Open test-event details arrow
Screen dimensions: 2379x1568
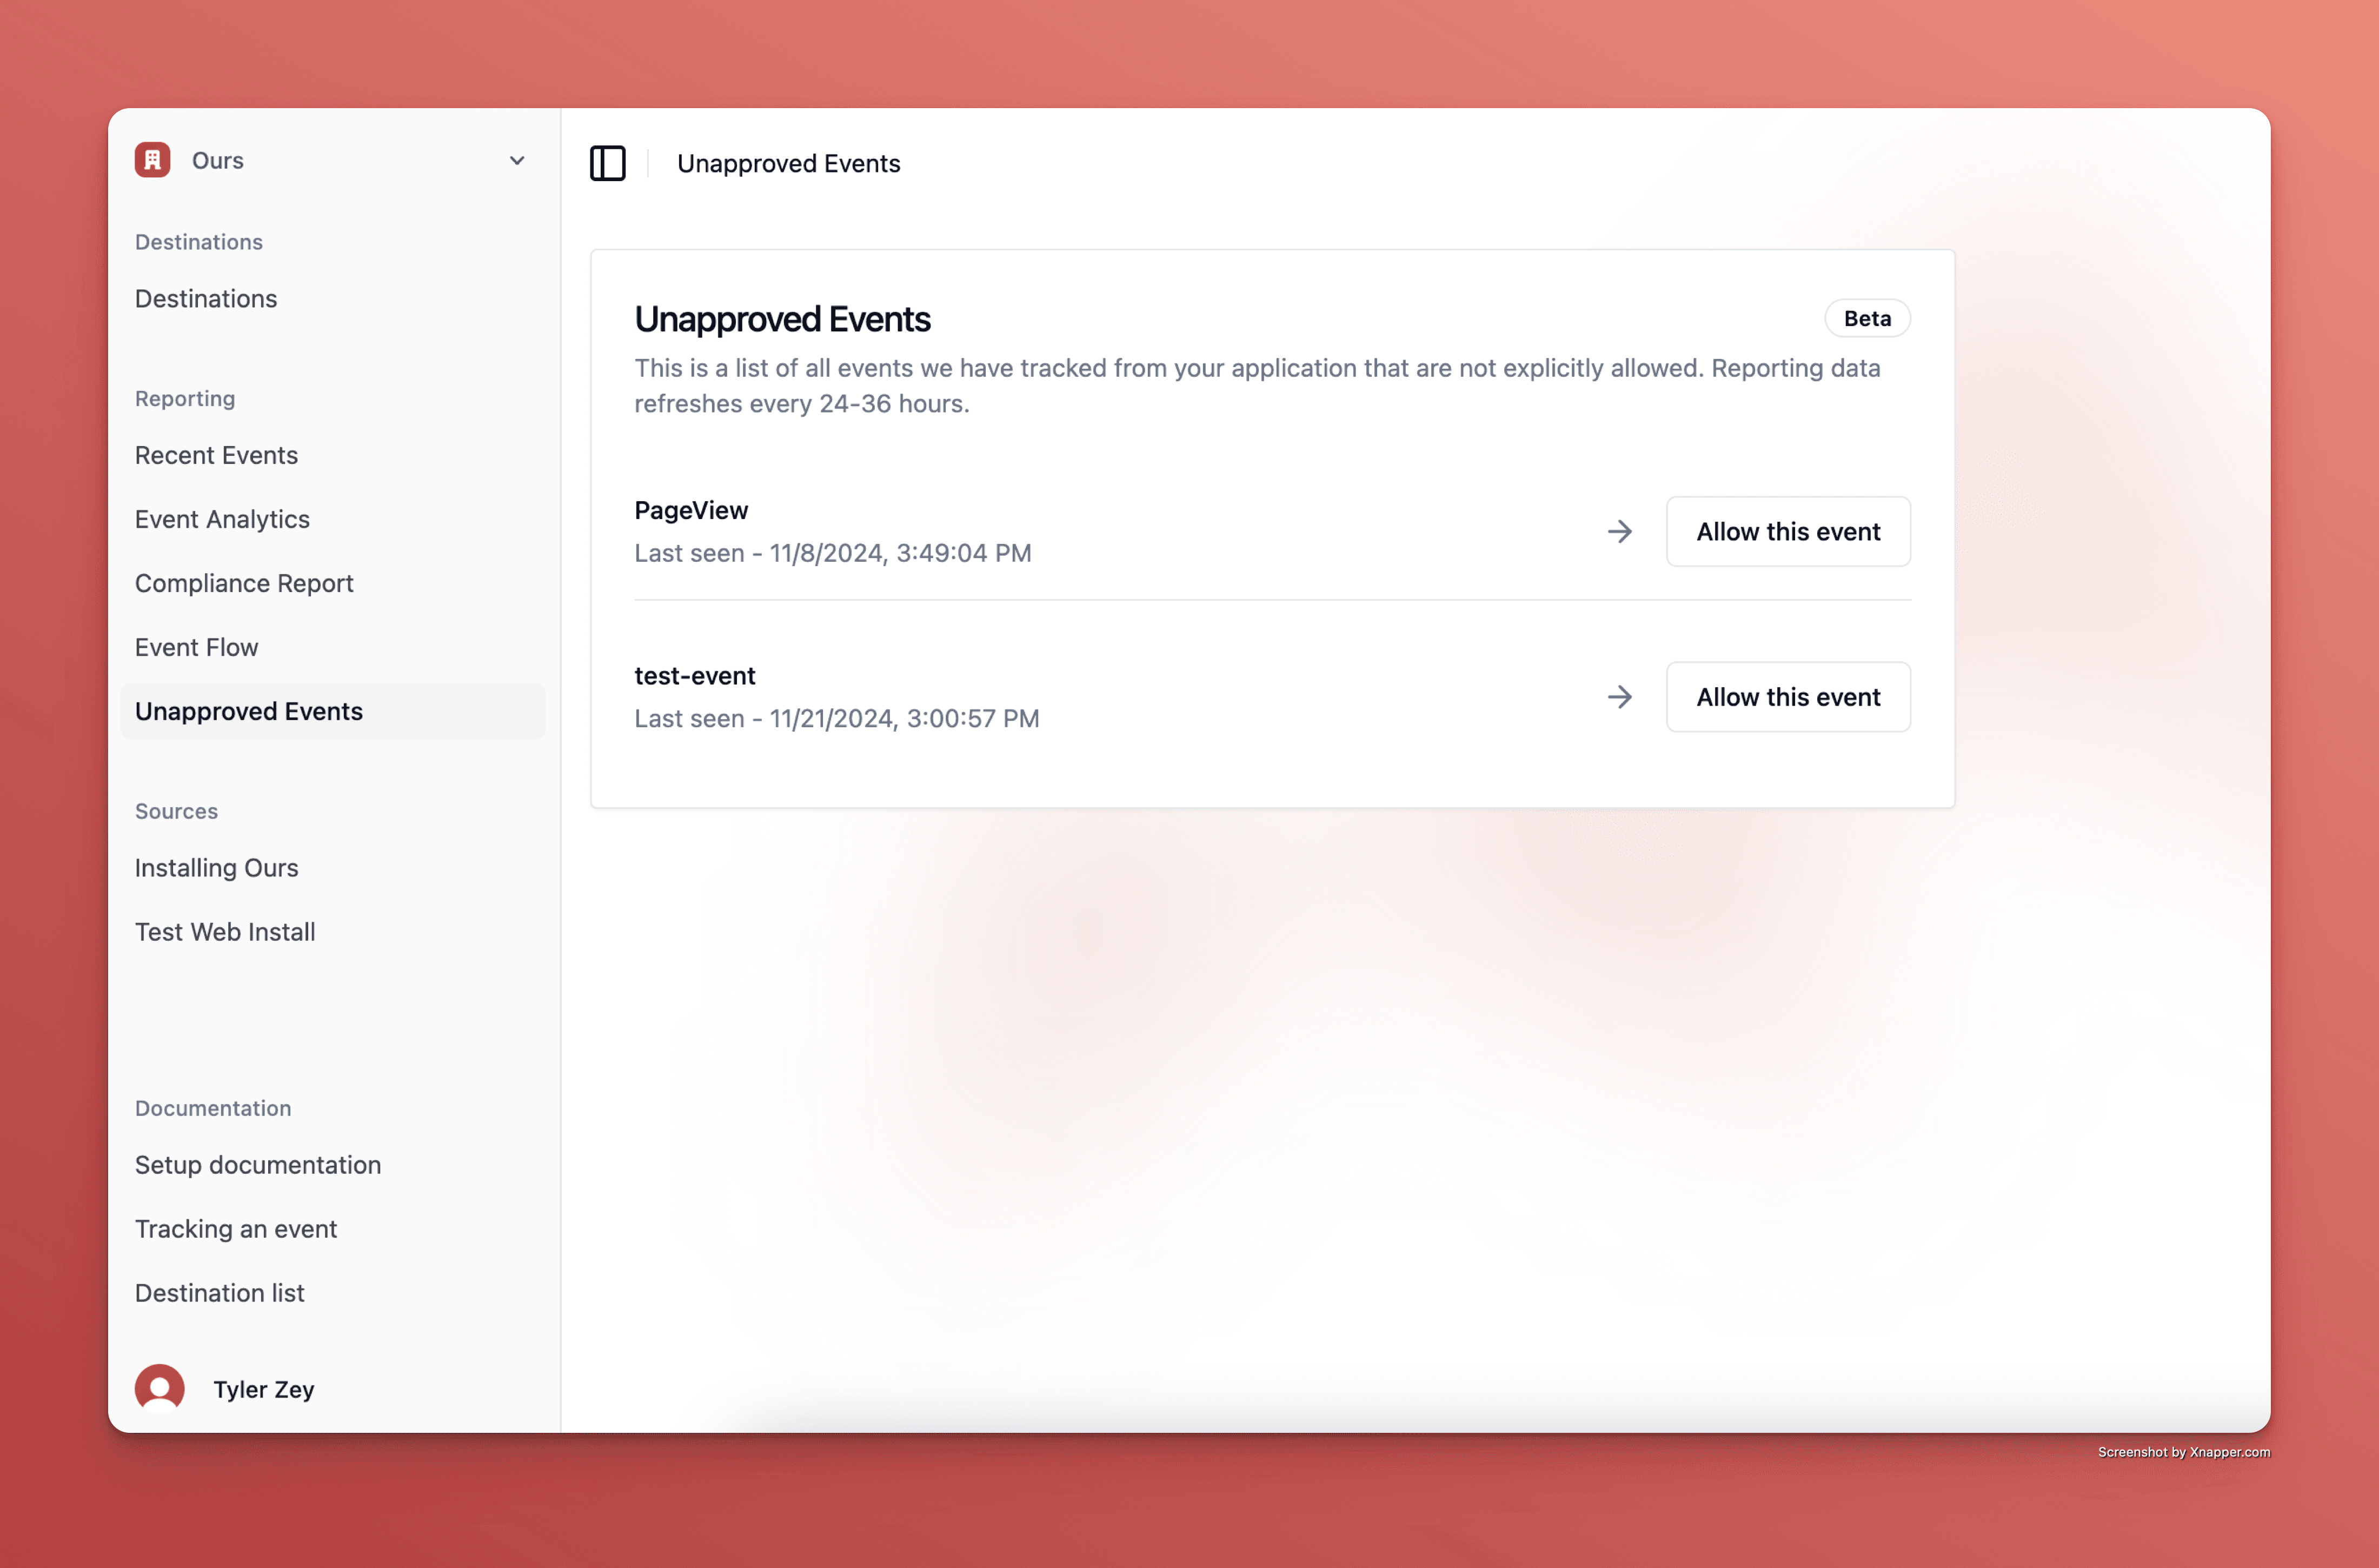pyautogui.click(x=1620, y=697)
